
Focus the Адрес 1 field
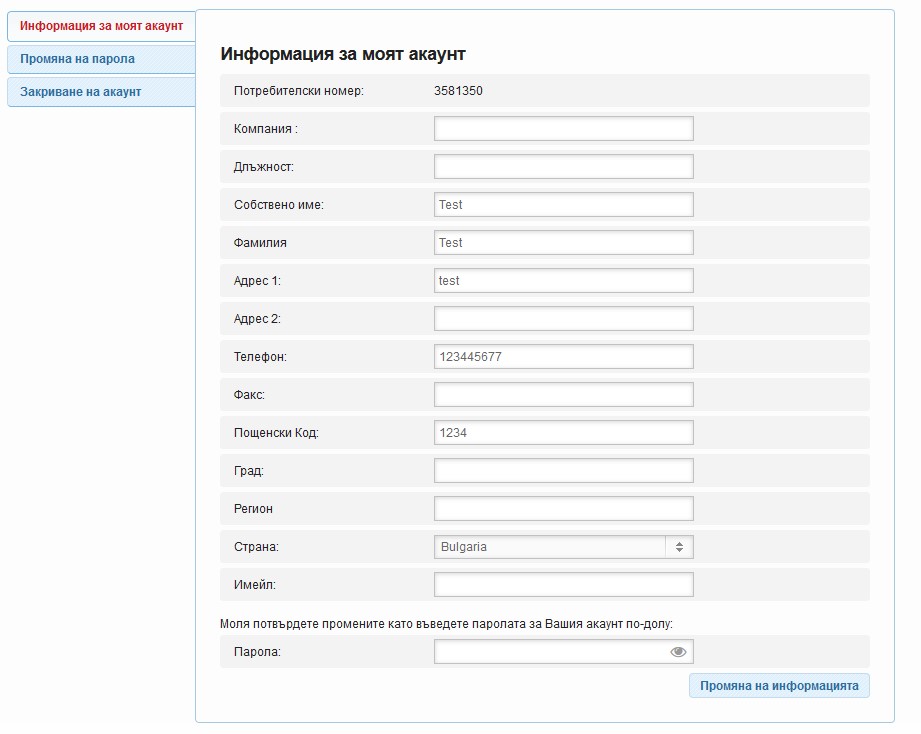click(563, 281)
